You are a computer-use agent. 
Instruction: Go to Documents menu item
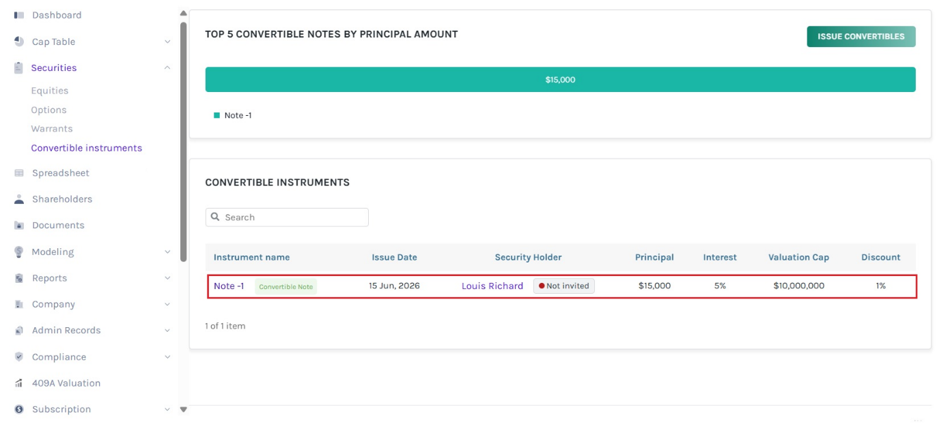click(58, 225)
